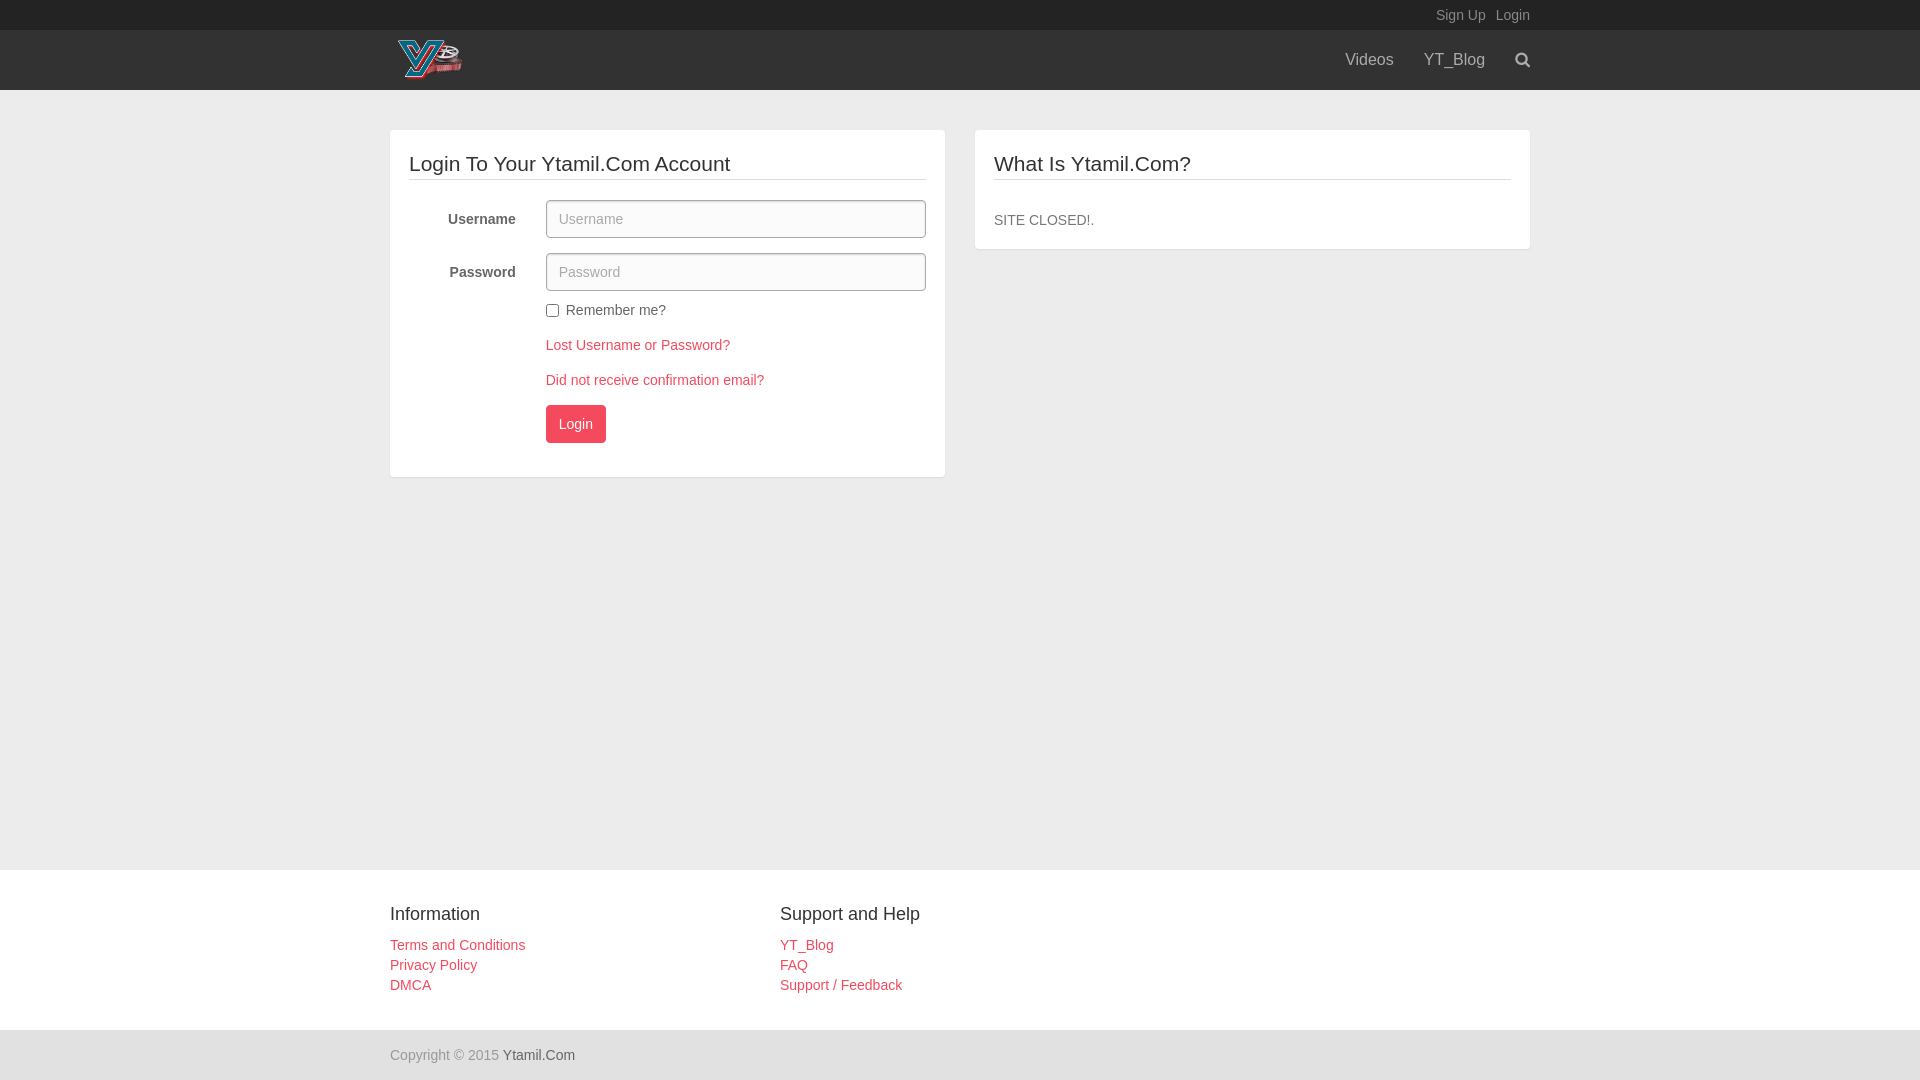Open Terms and Conditions footer link
The height and width of the screenshot is (1080, 1920).
457,945
